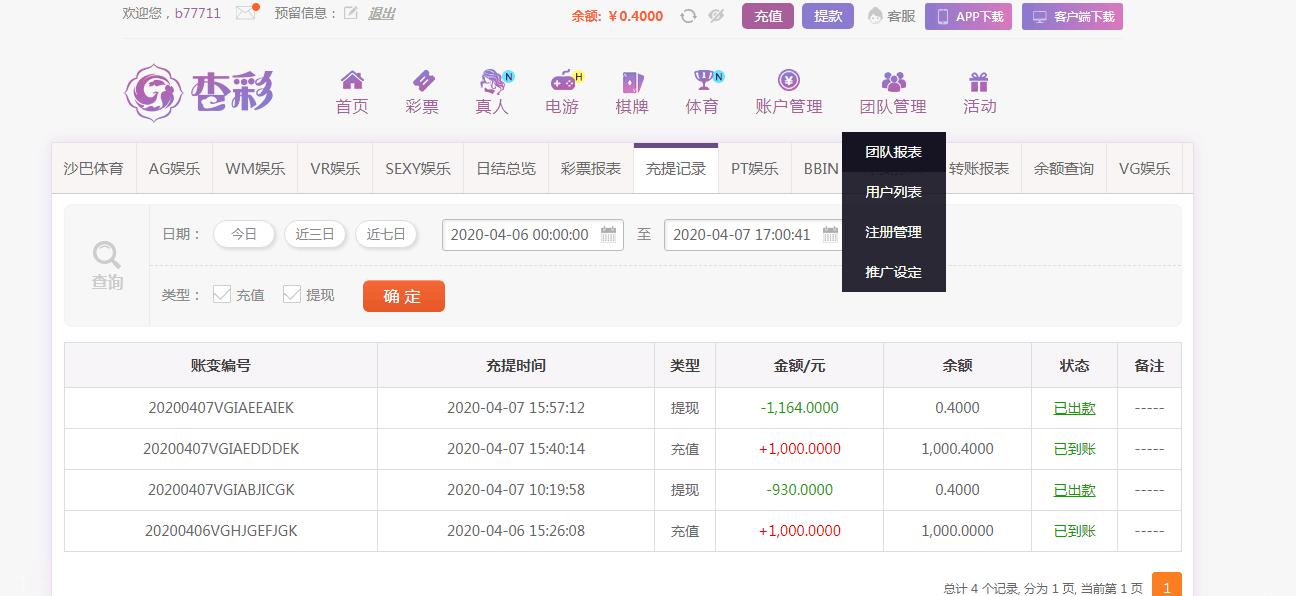Image resolution: width=1296 pixels, height=596 pixels.
Task: Select 用户列表 from the dropdown menu
Action: (x=894, y=192)
